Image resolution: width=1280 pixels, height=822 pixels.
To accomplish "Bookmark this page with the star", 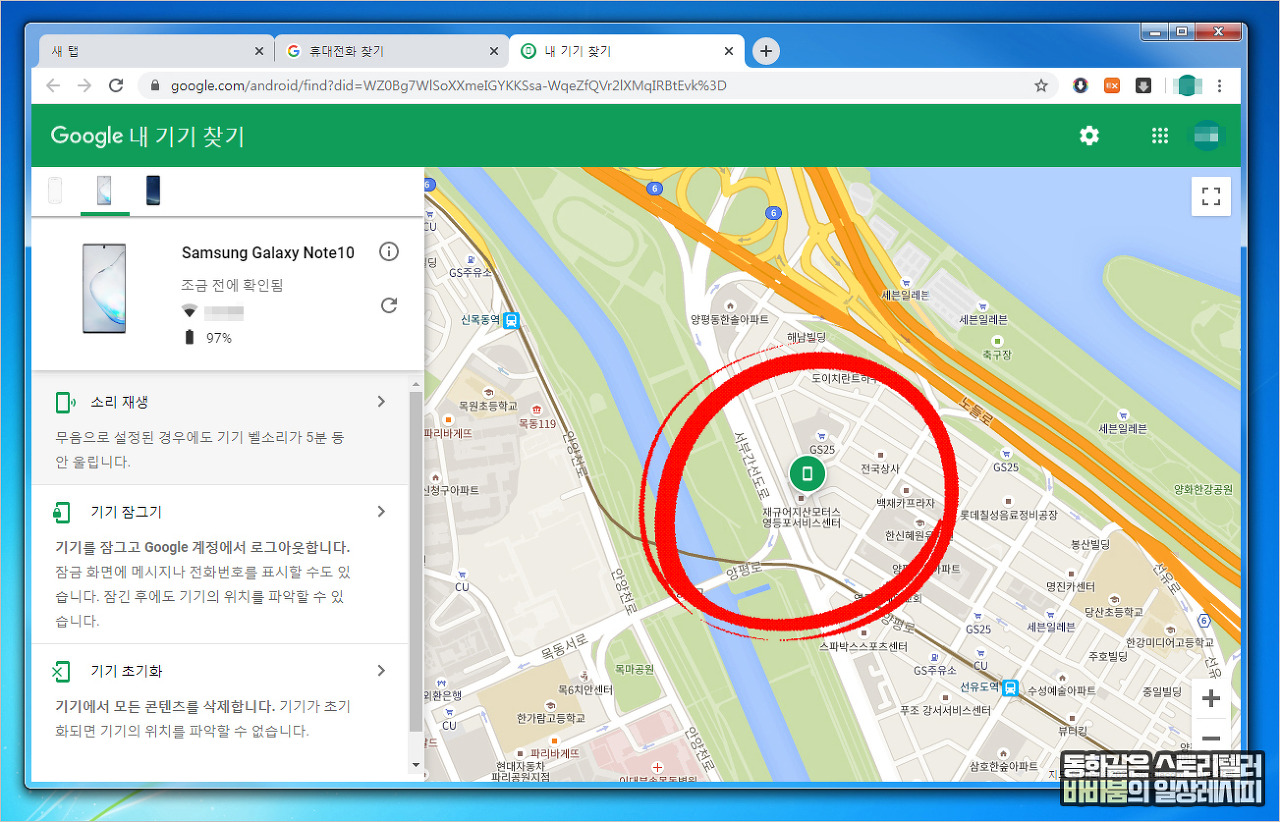I will click(1041, 86).
